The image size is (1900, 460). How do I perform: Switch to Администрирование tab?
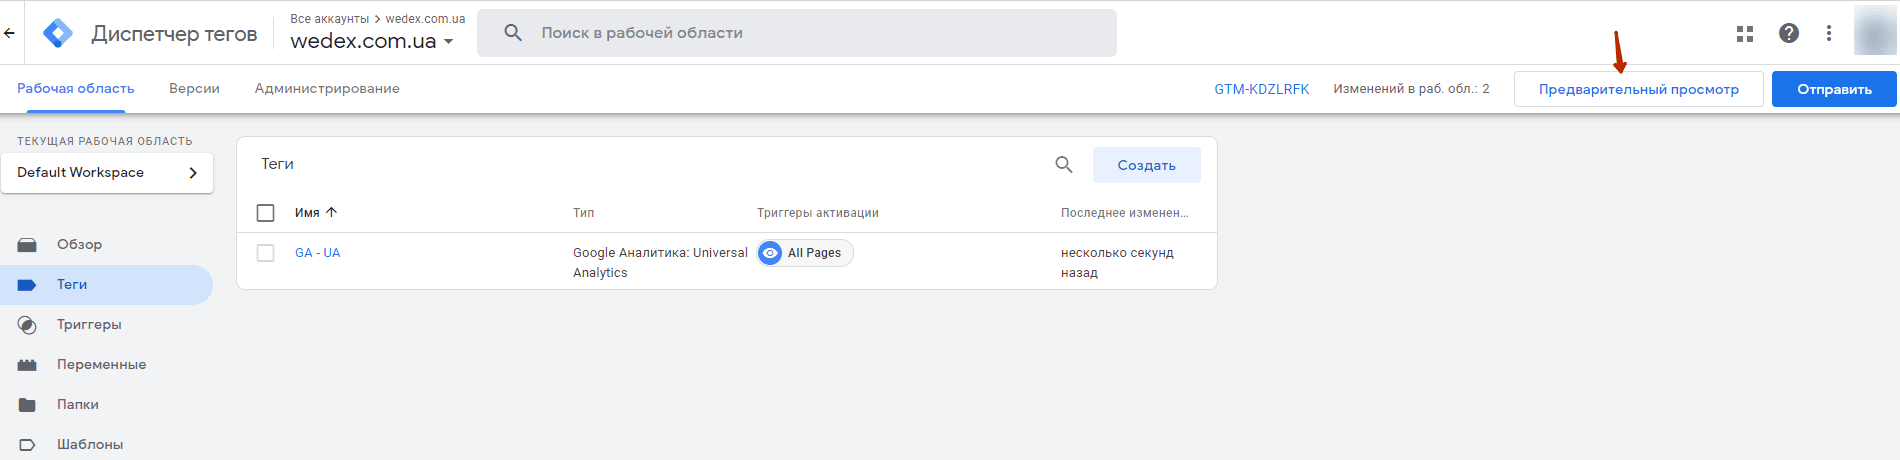click(327, 89)
